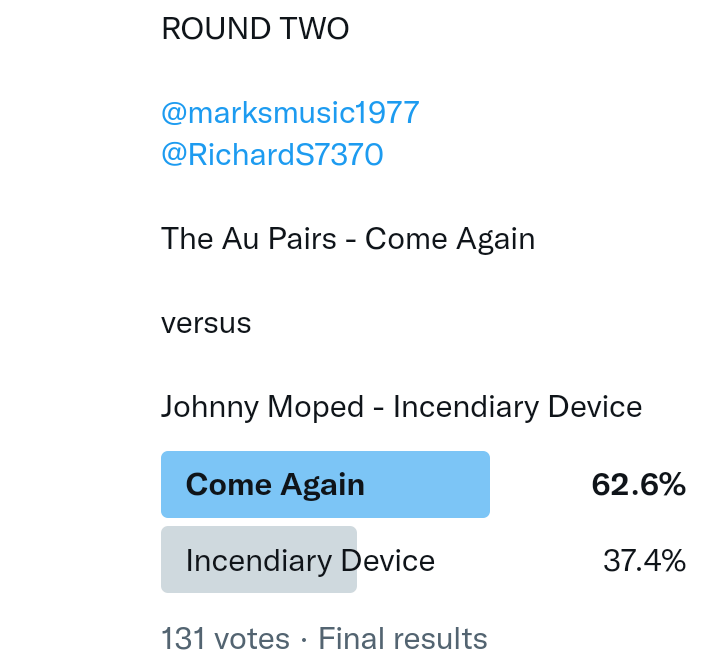Click the word "versus" in the tweet
Viewport: 720px width, 672px height.
[x=206, y=324]
